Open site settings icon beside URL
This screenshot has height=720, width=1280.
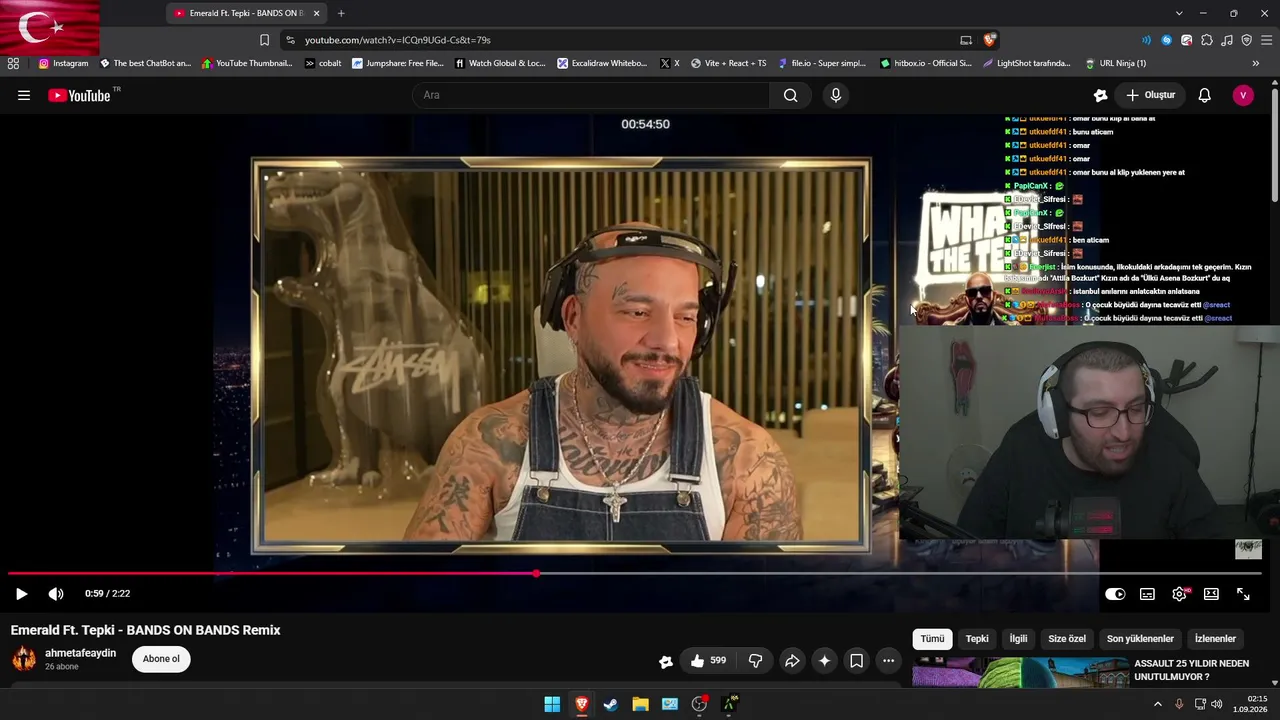coord(290,40)
